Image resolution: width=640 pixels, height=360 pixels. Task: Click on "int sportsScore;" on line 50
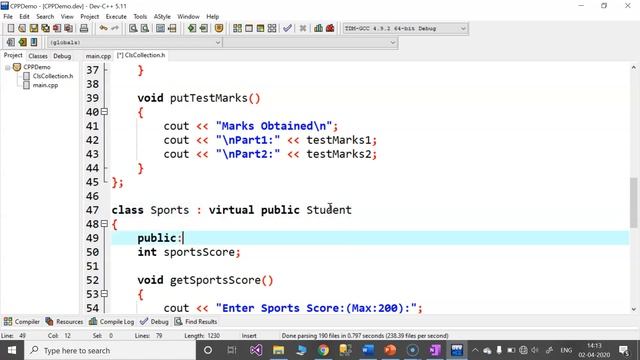(x=189, y=252)
